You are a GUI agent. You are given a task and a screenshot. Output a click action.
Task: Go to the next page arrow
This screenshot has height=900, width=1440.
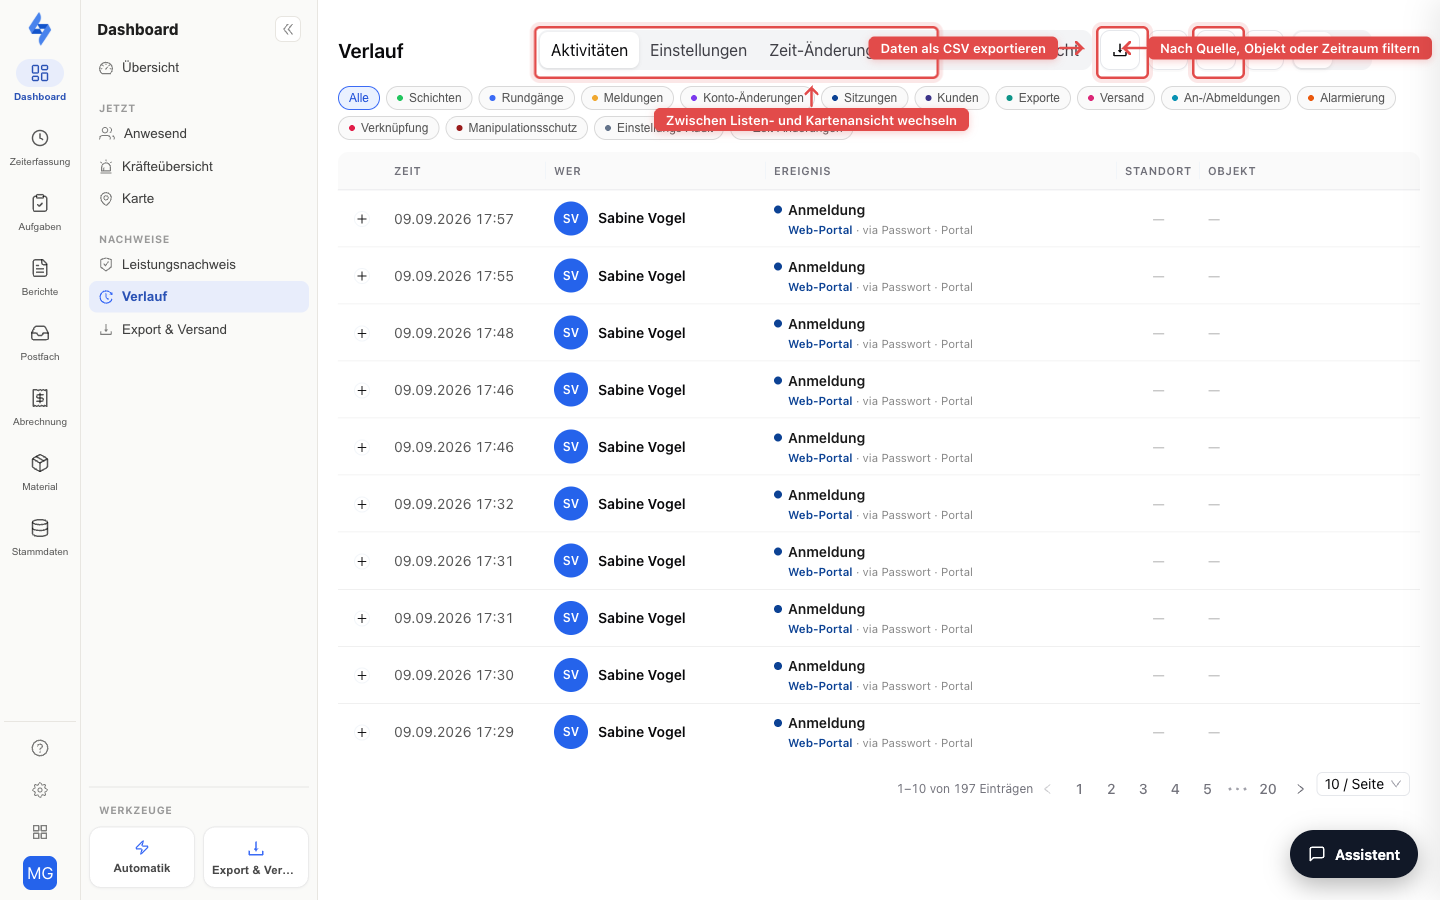[1300, 789]
